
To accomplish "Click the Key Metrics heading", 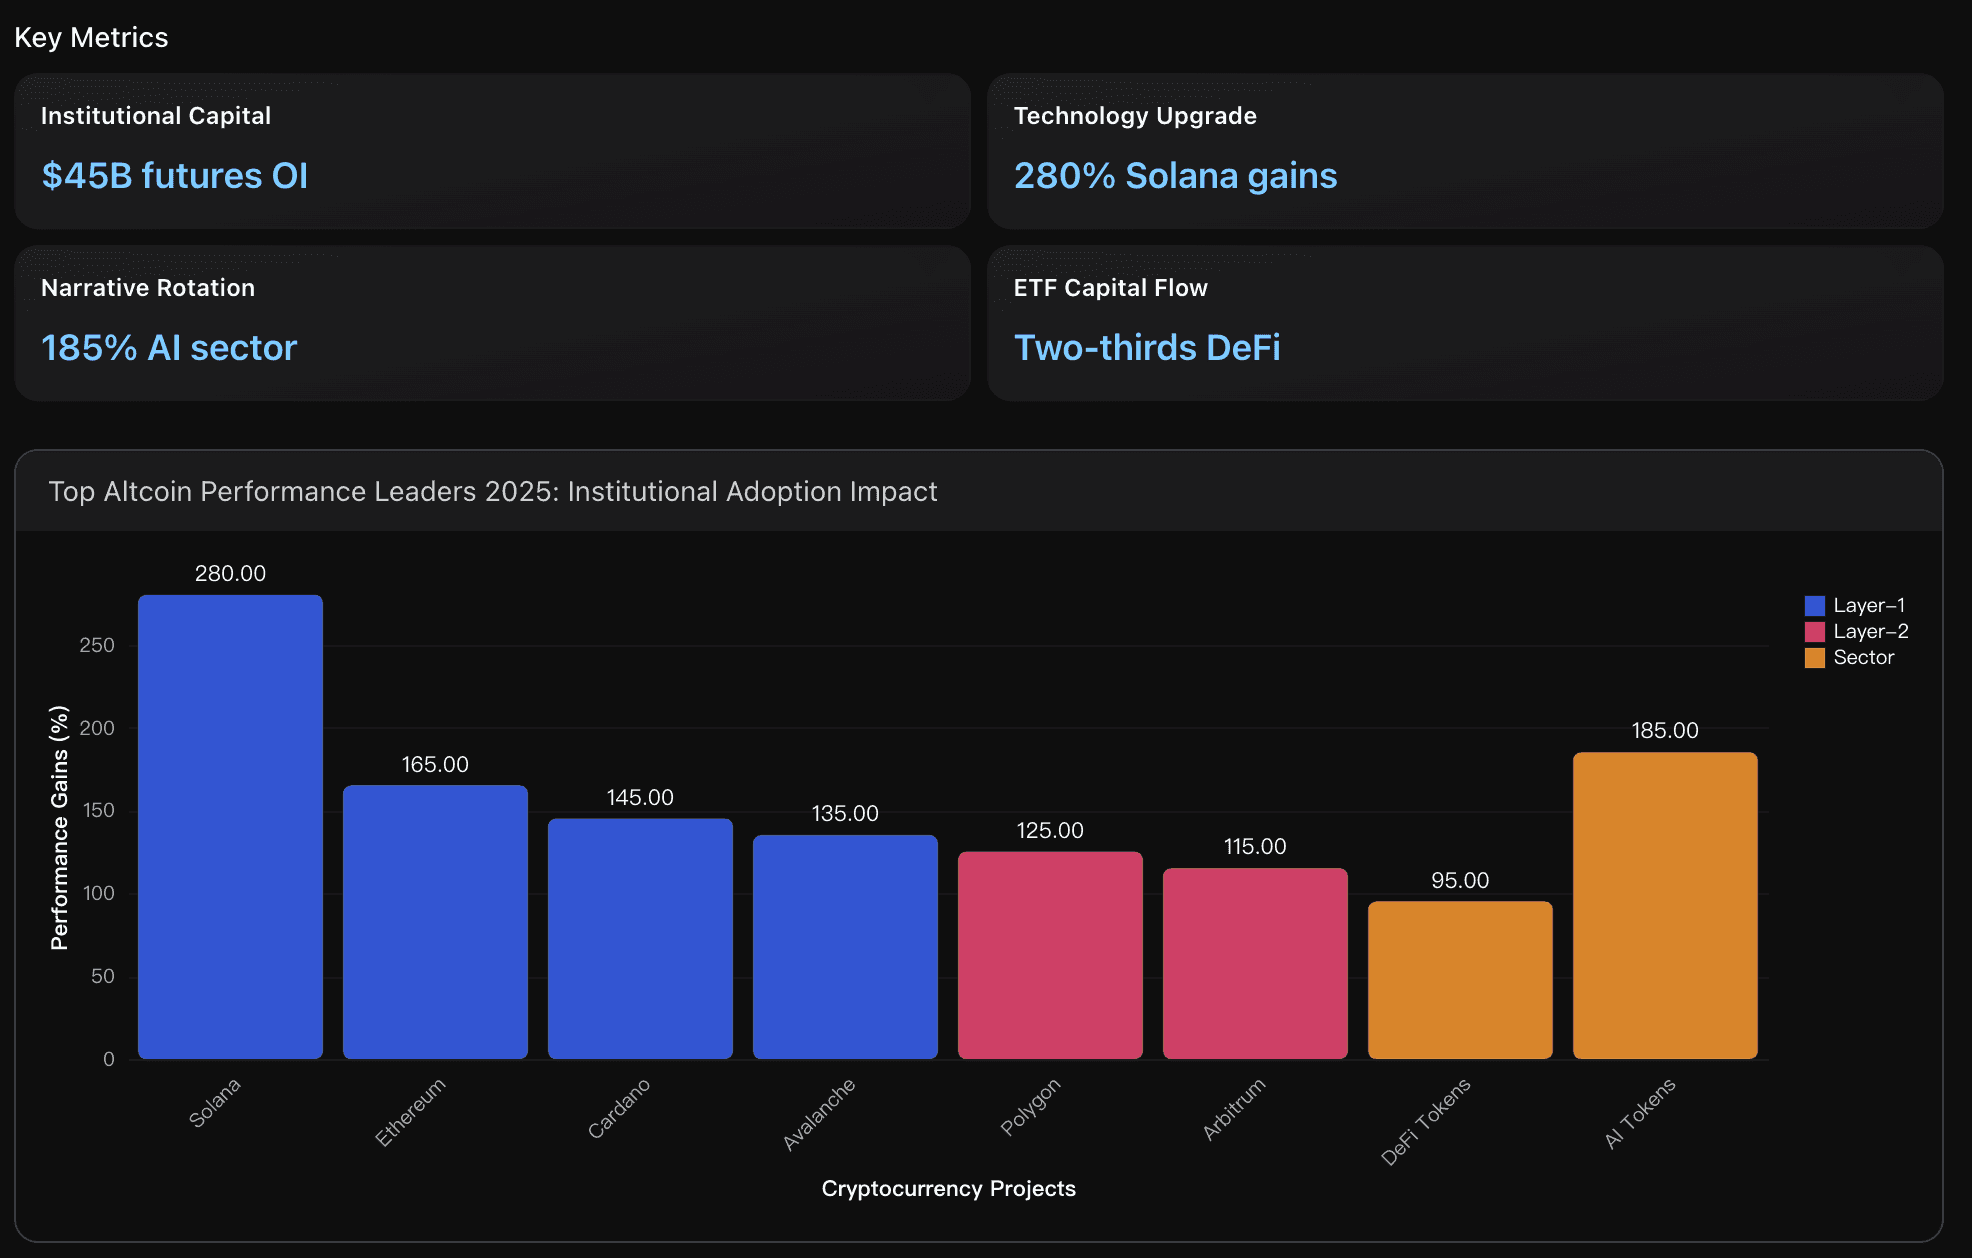I will pos(91,38).
